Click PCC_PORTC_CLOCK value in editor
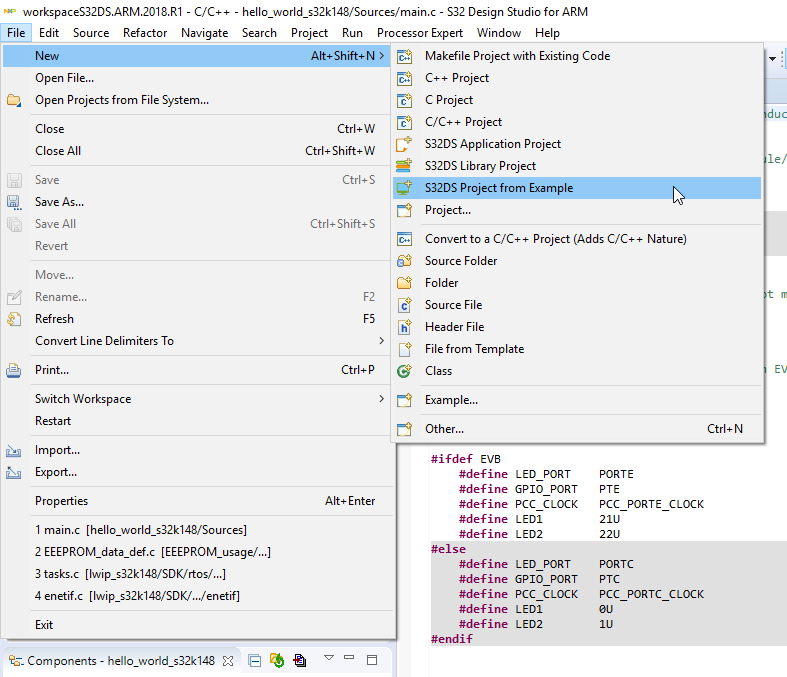This screenshot has height=677, width=787. tap(651, 594)
